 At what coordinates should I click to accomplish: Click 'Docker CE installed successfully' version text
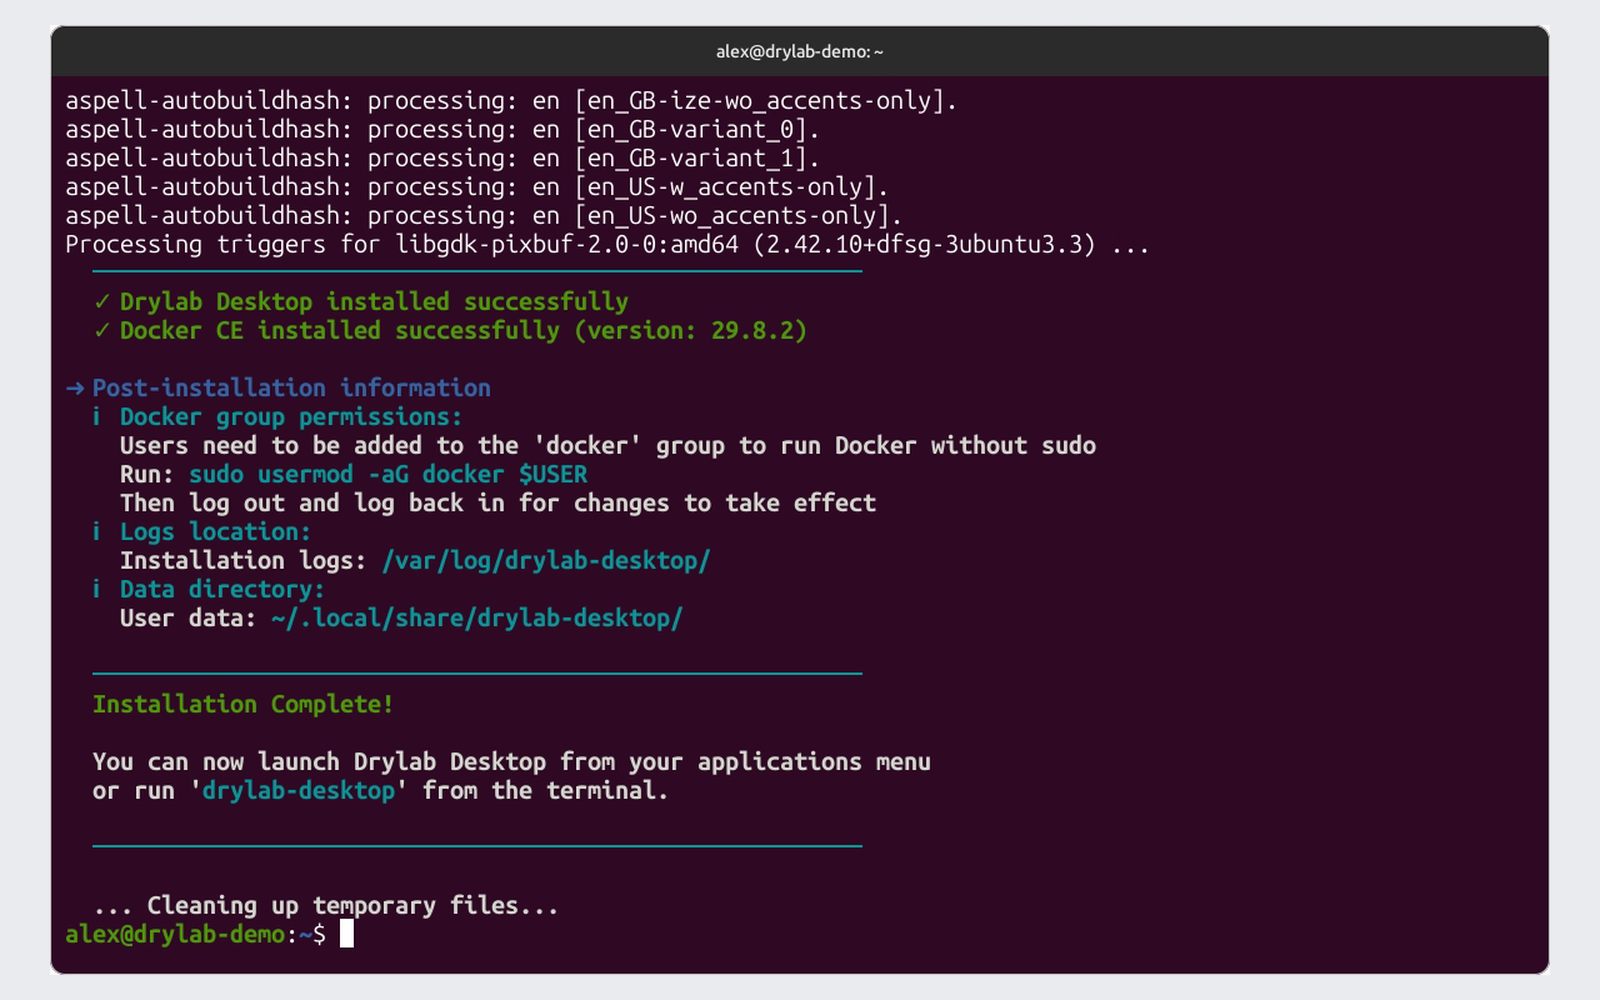463,331
